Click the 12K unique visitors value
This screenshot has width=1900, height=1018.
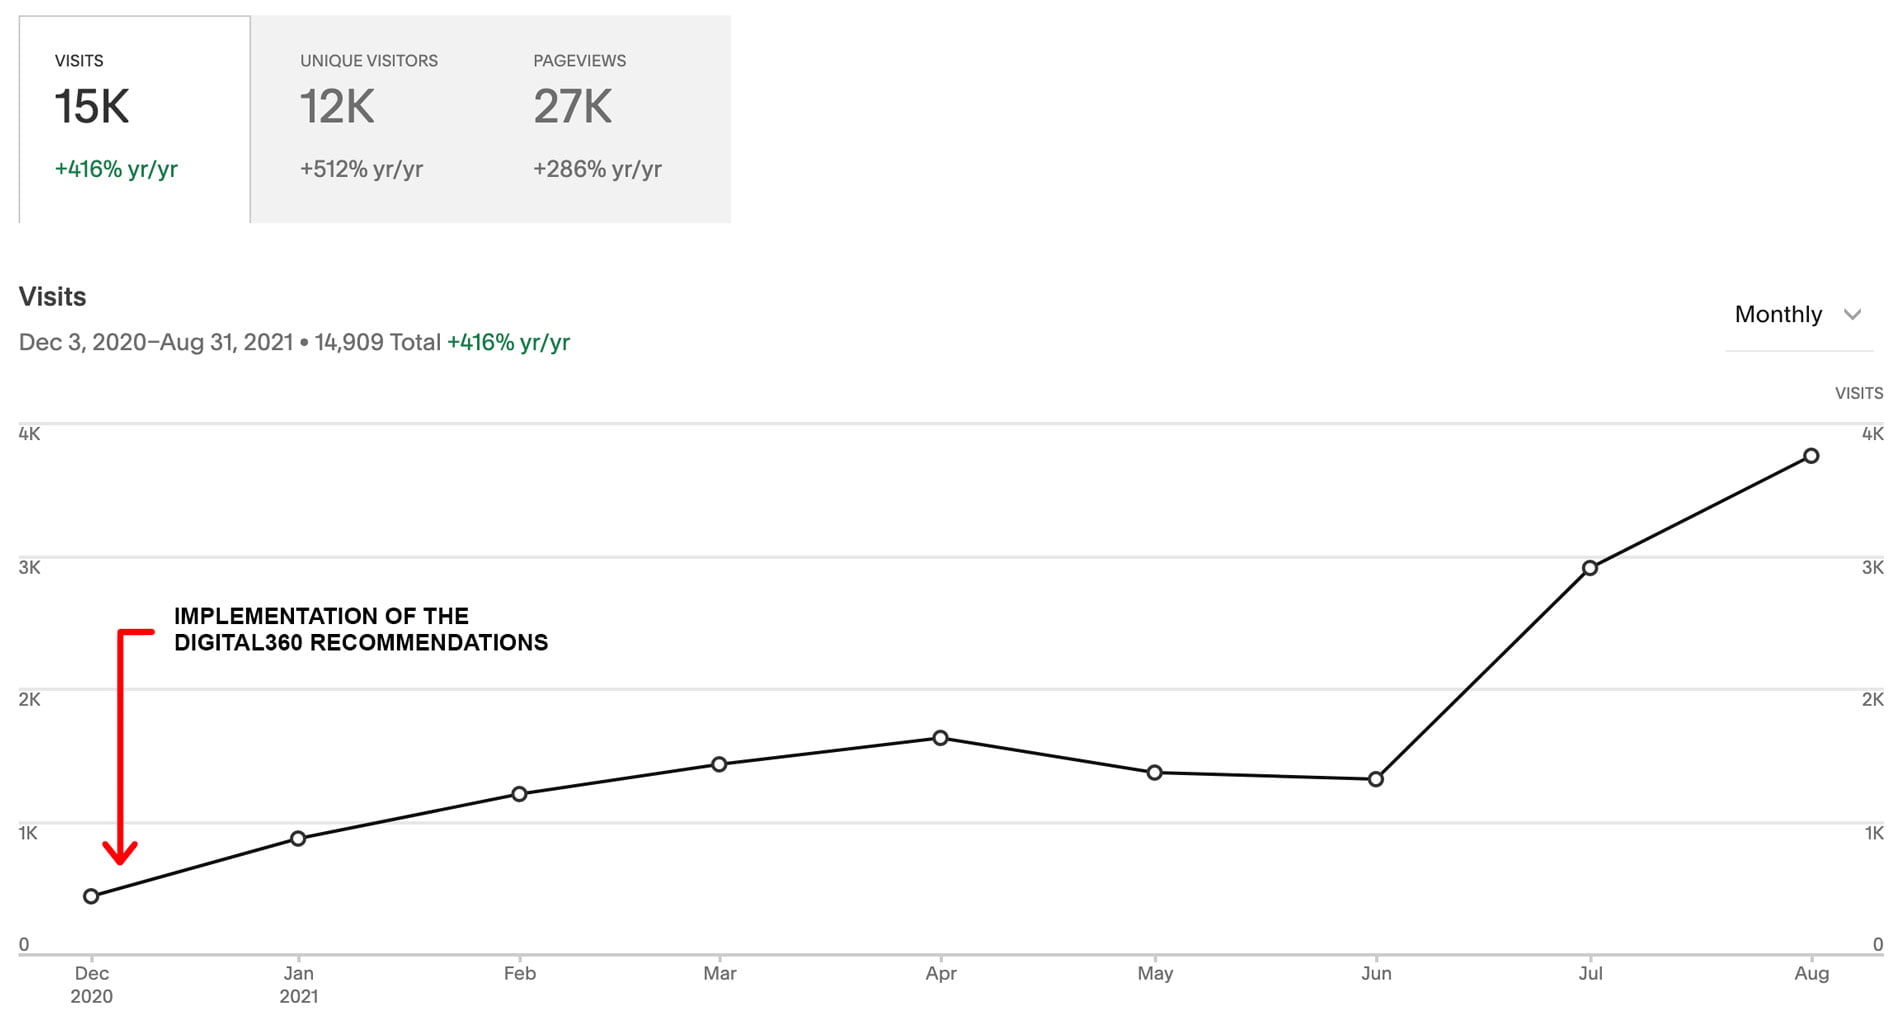tap(337, 107)
